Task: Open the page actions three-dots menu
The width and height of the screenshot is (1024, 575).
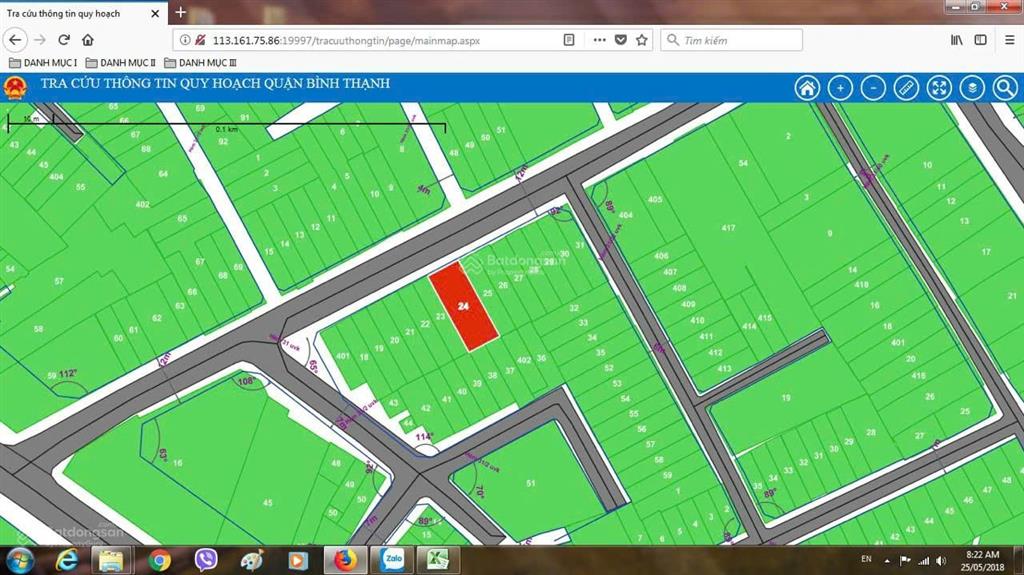Action: click(599, 40)
